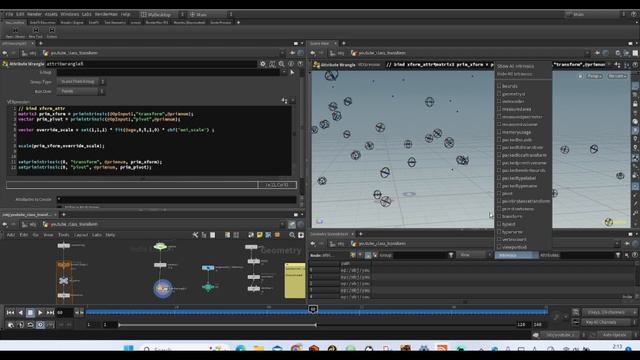Screen dimensions: 640x360
Task: Toggle the measuredarea intrinsic checkbox
Action: click(499, 109)
